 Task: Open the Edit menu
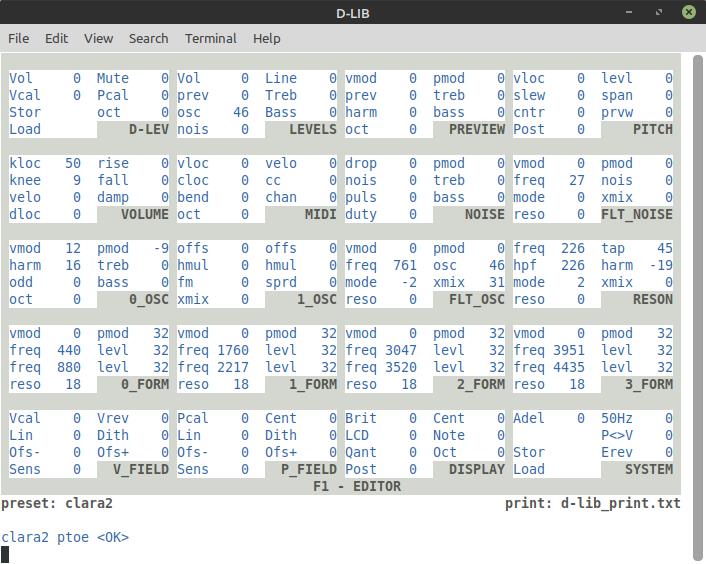(56, 39)
